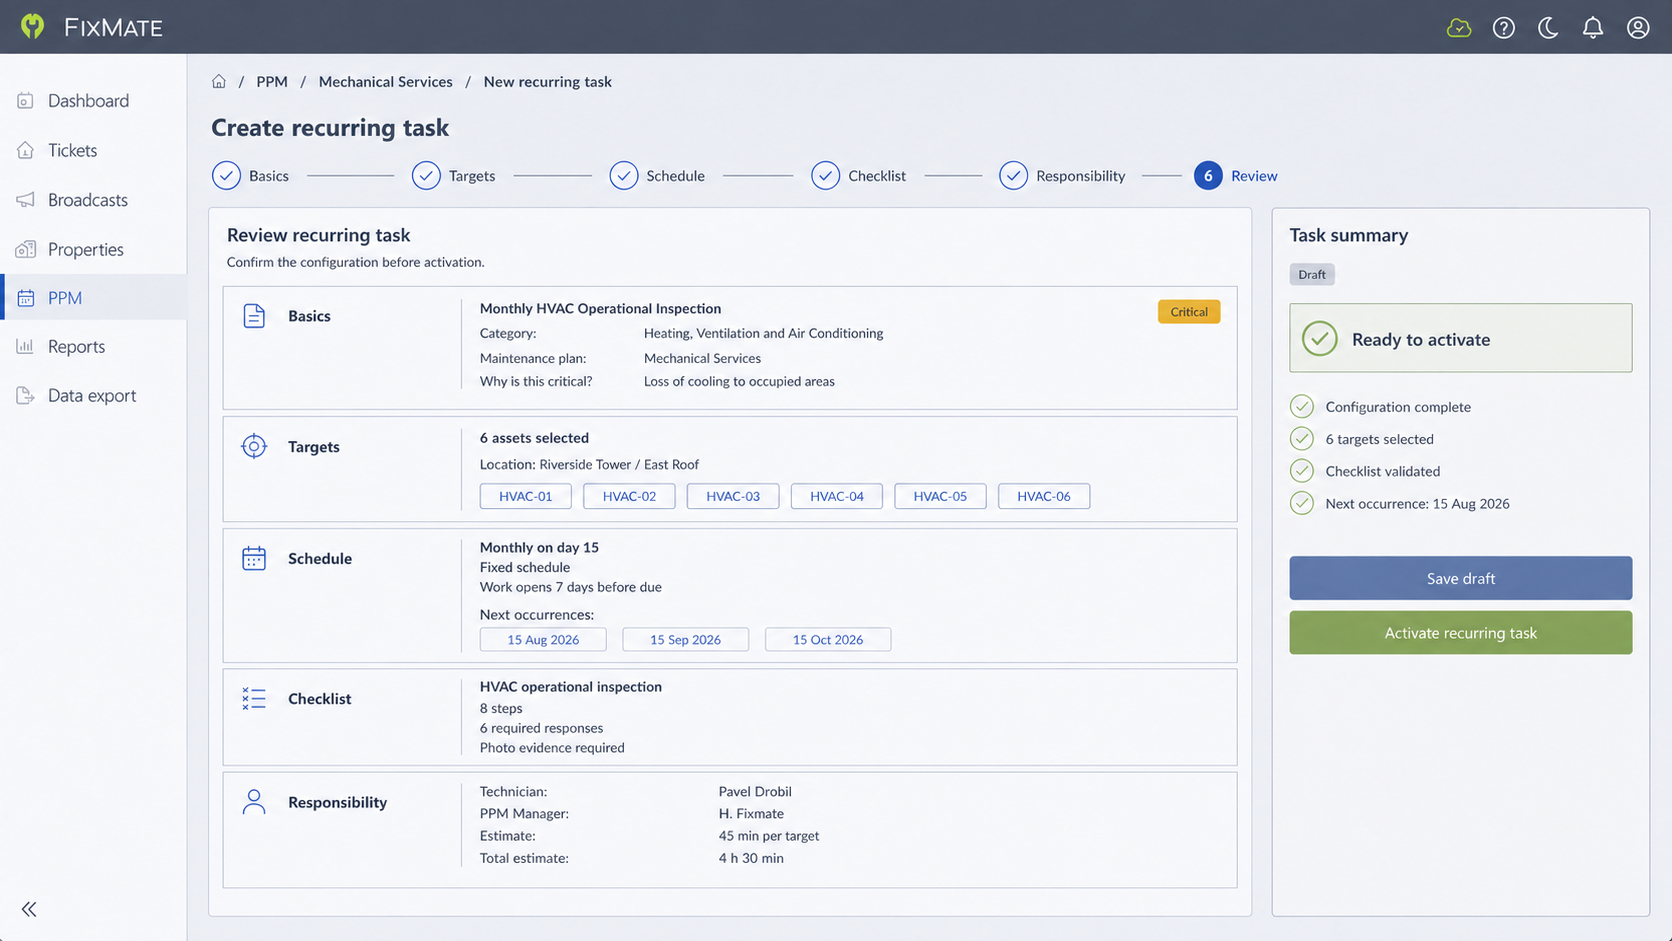Click the PPM calendar icon in sidebar
1672x941 pixels.
(x=26, y=298)
